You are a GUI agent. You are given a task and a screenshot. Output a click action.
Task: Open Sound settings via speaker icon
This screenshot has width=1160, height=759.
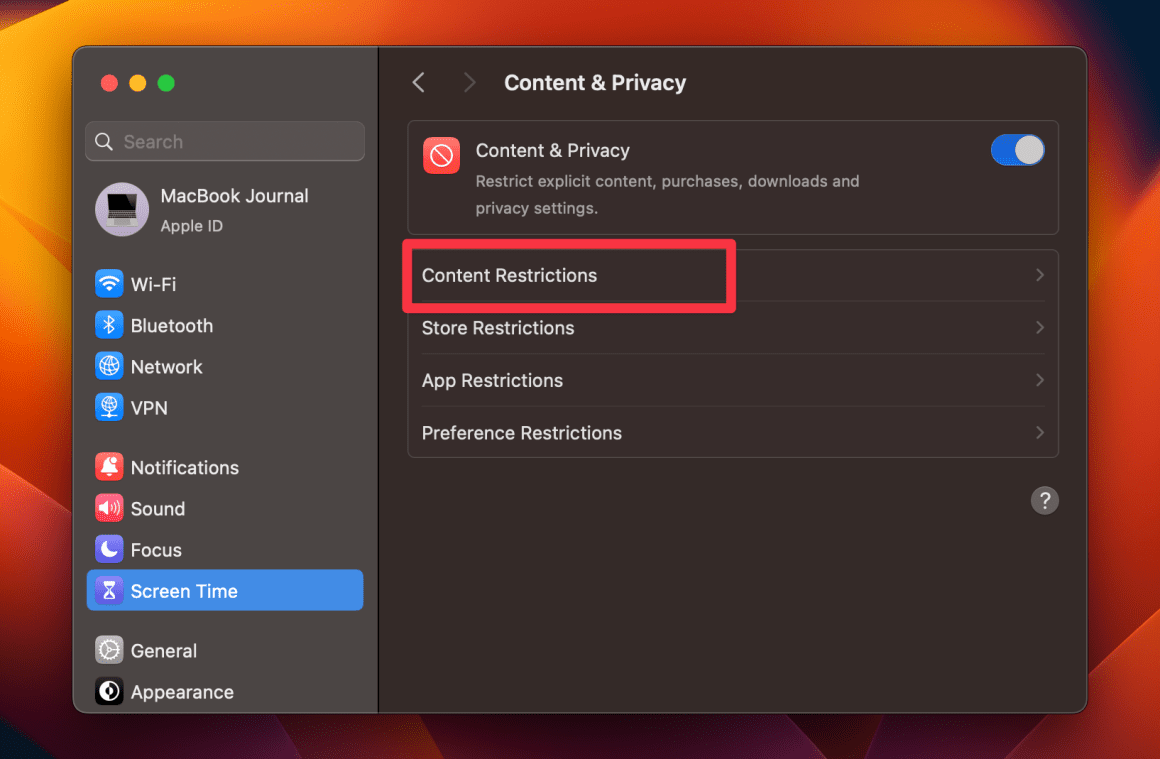109,508
